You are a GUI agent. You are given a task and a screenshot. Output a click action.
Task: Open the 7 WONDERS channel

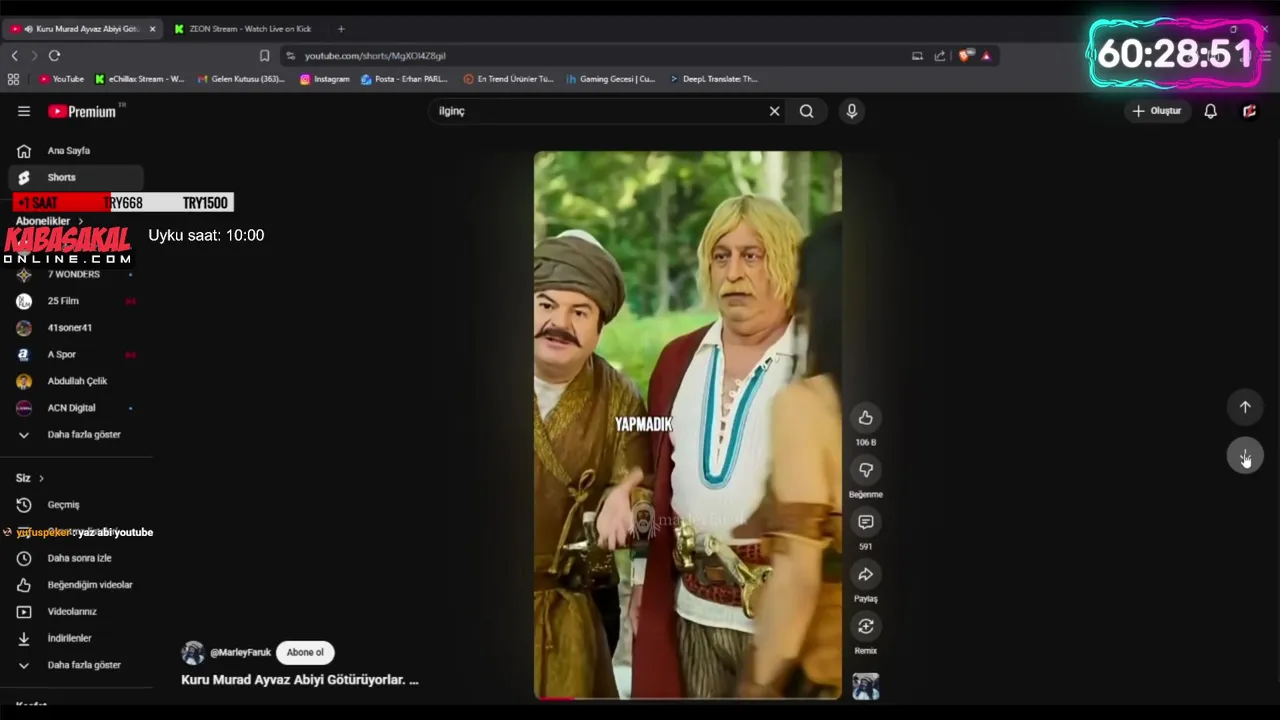point(76,274)
